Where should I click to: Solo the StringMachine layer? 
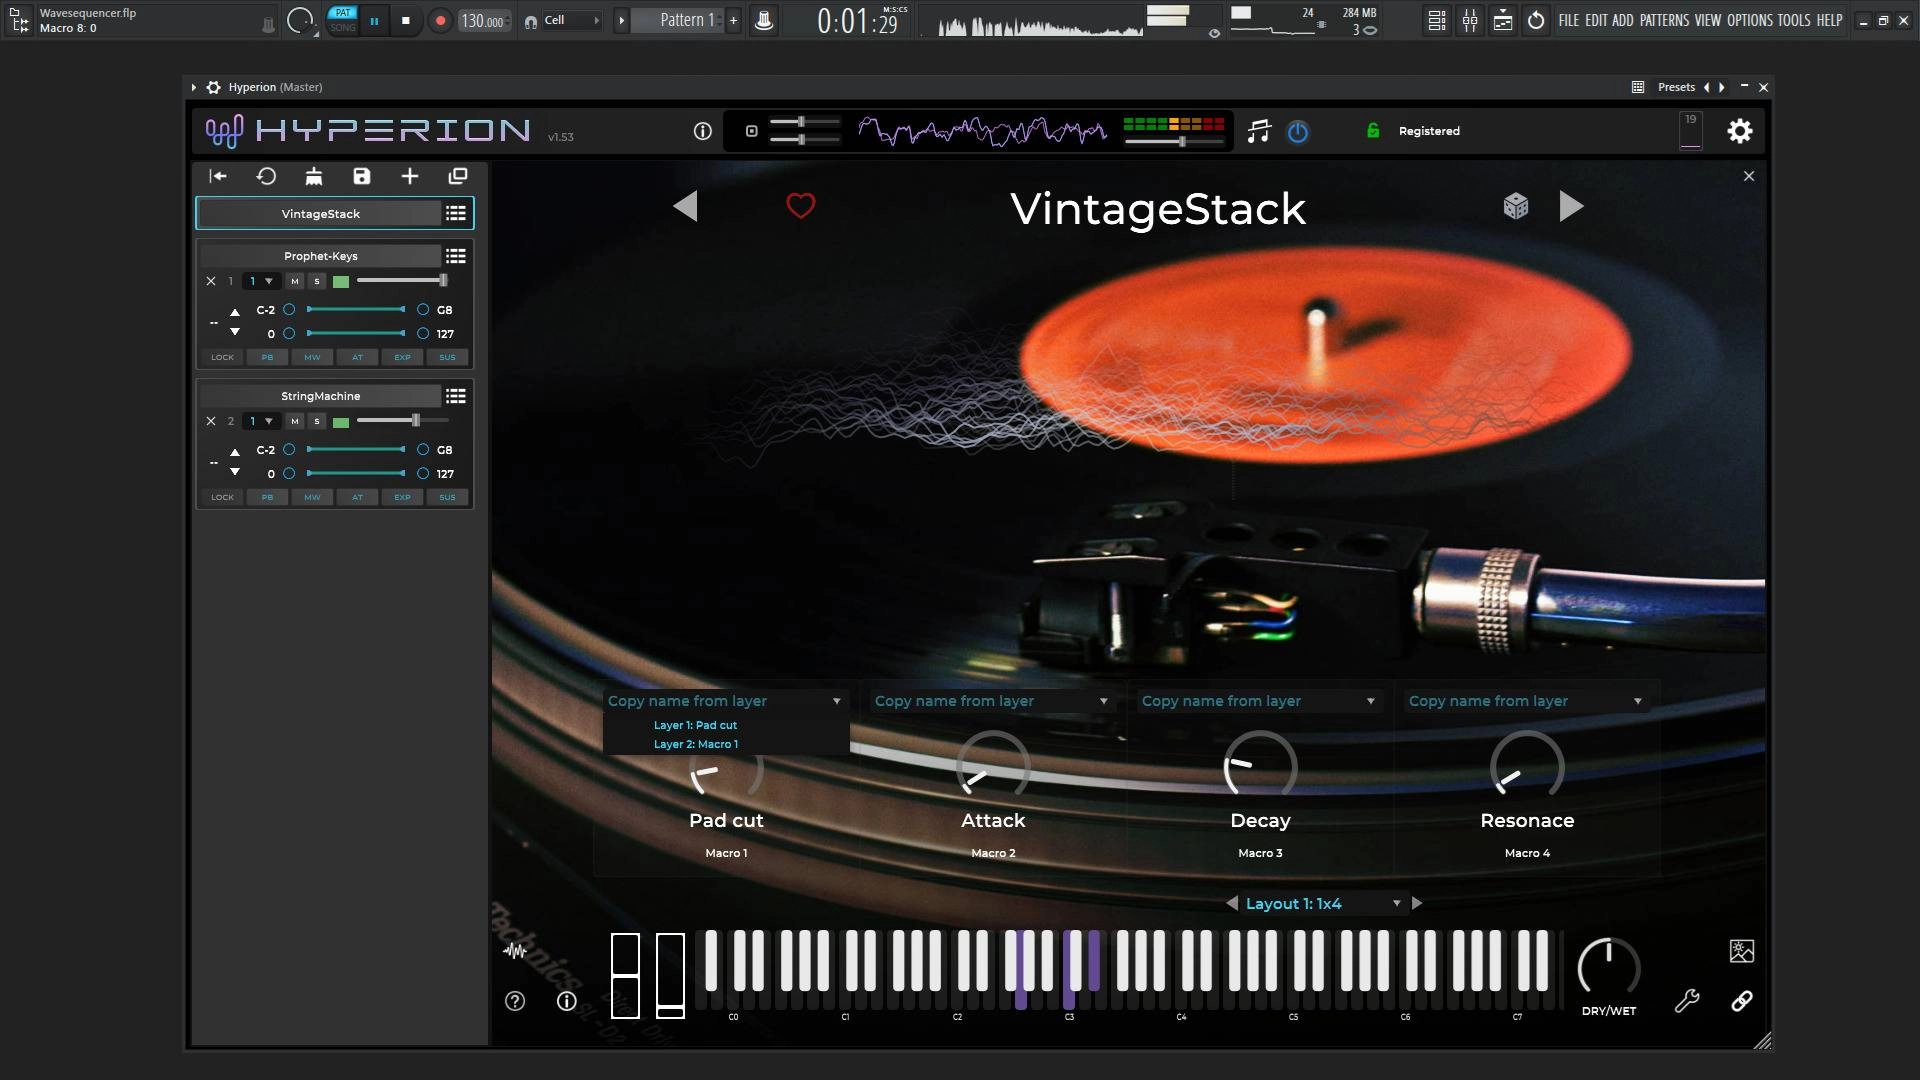(x=317, y=421)
